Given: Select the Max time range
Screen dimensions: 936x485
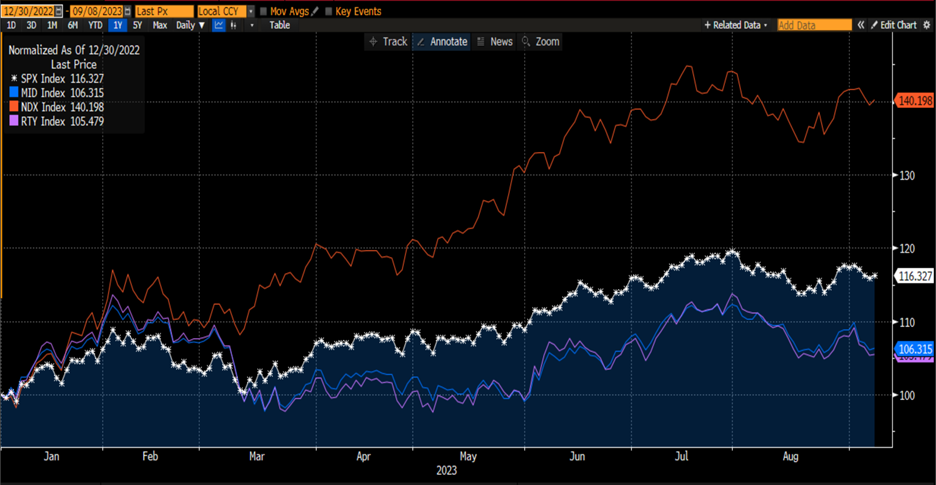Looking at the screenshot, I should pyautogui.click(x=159, y=25).
